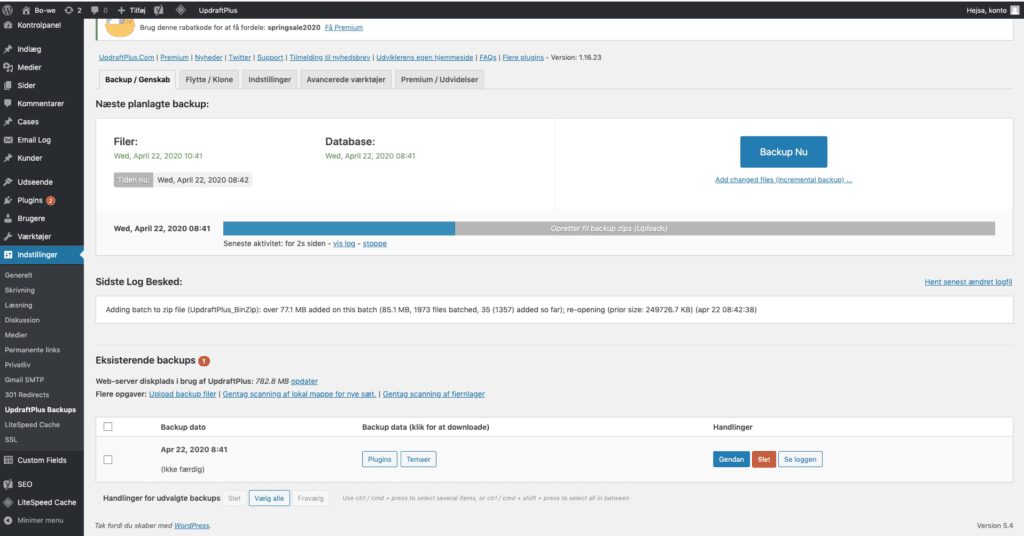Open Medier media icon in sidebar
The image size is (1024, 536).
coord(8,67)
